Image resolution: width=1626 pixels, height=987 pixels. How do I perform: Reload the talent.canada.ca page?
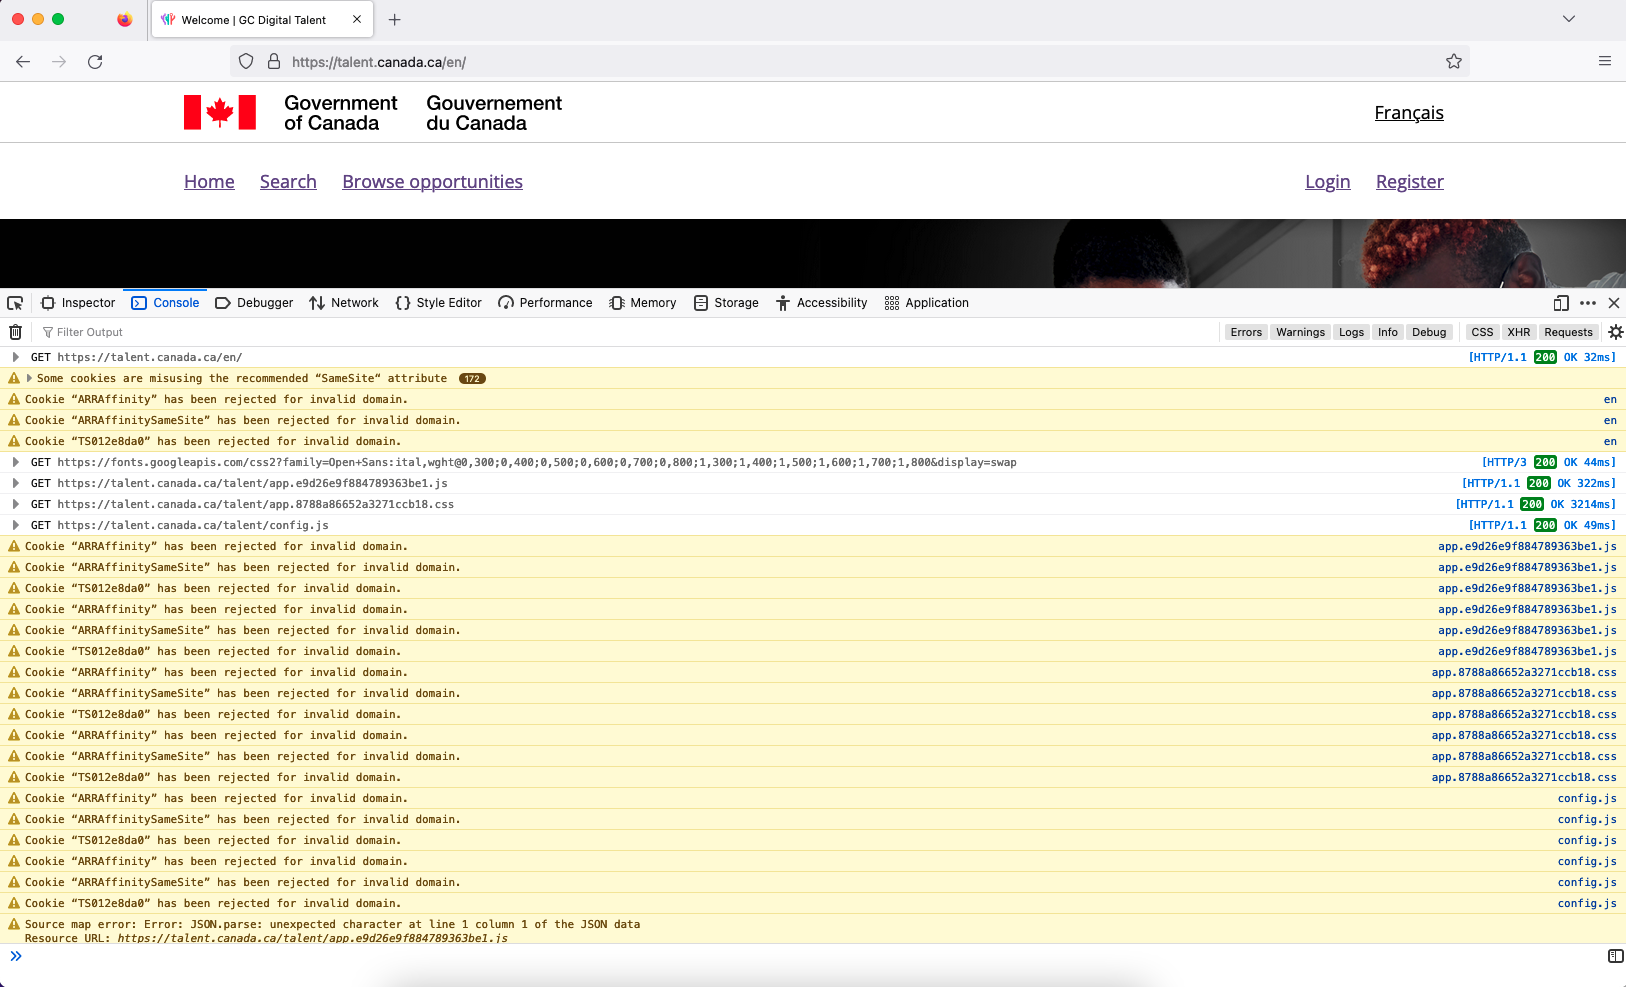95,61
